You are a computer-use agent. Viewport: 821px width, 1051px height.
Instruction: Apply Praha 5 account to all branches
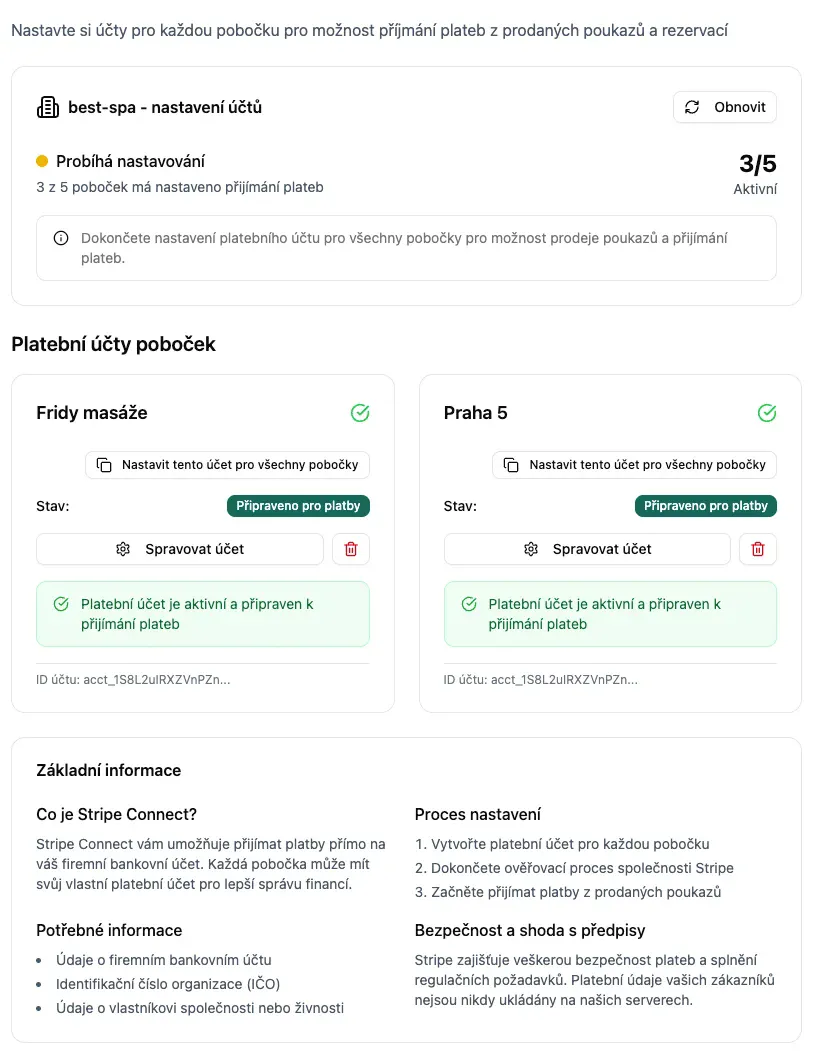click(634, 465)
